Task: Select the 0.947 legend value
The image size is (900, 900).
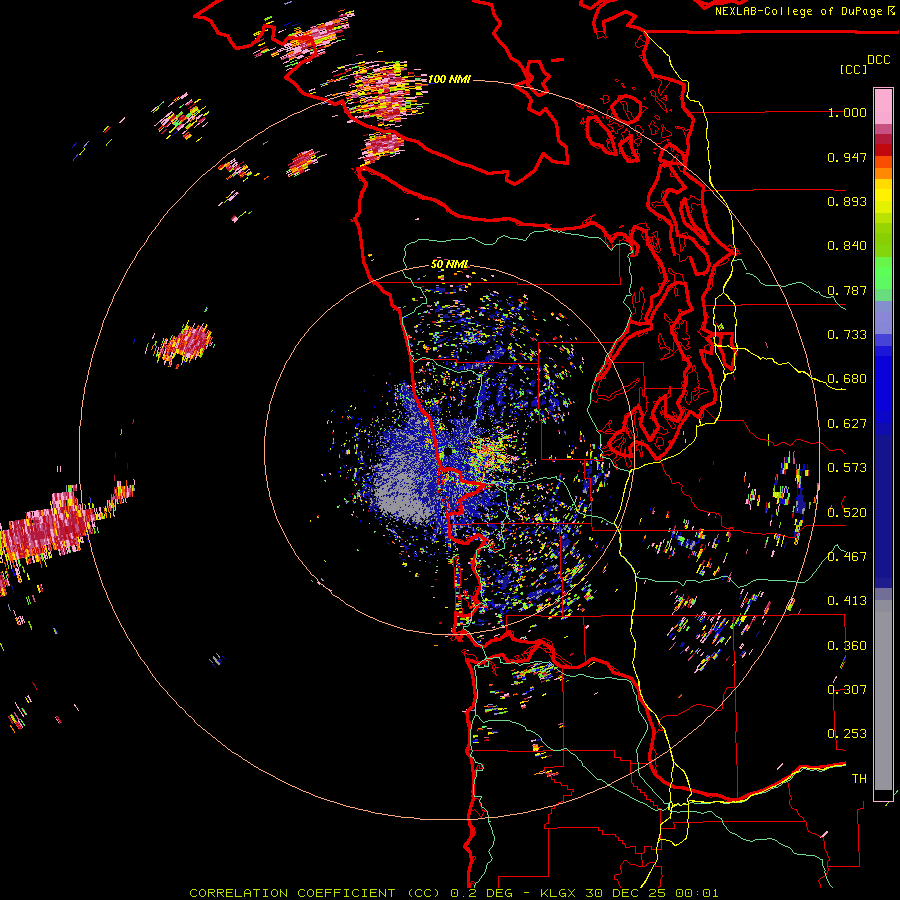Action: coord(847,157)
